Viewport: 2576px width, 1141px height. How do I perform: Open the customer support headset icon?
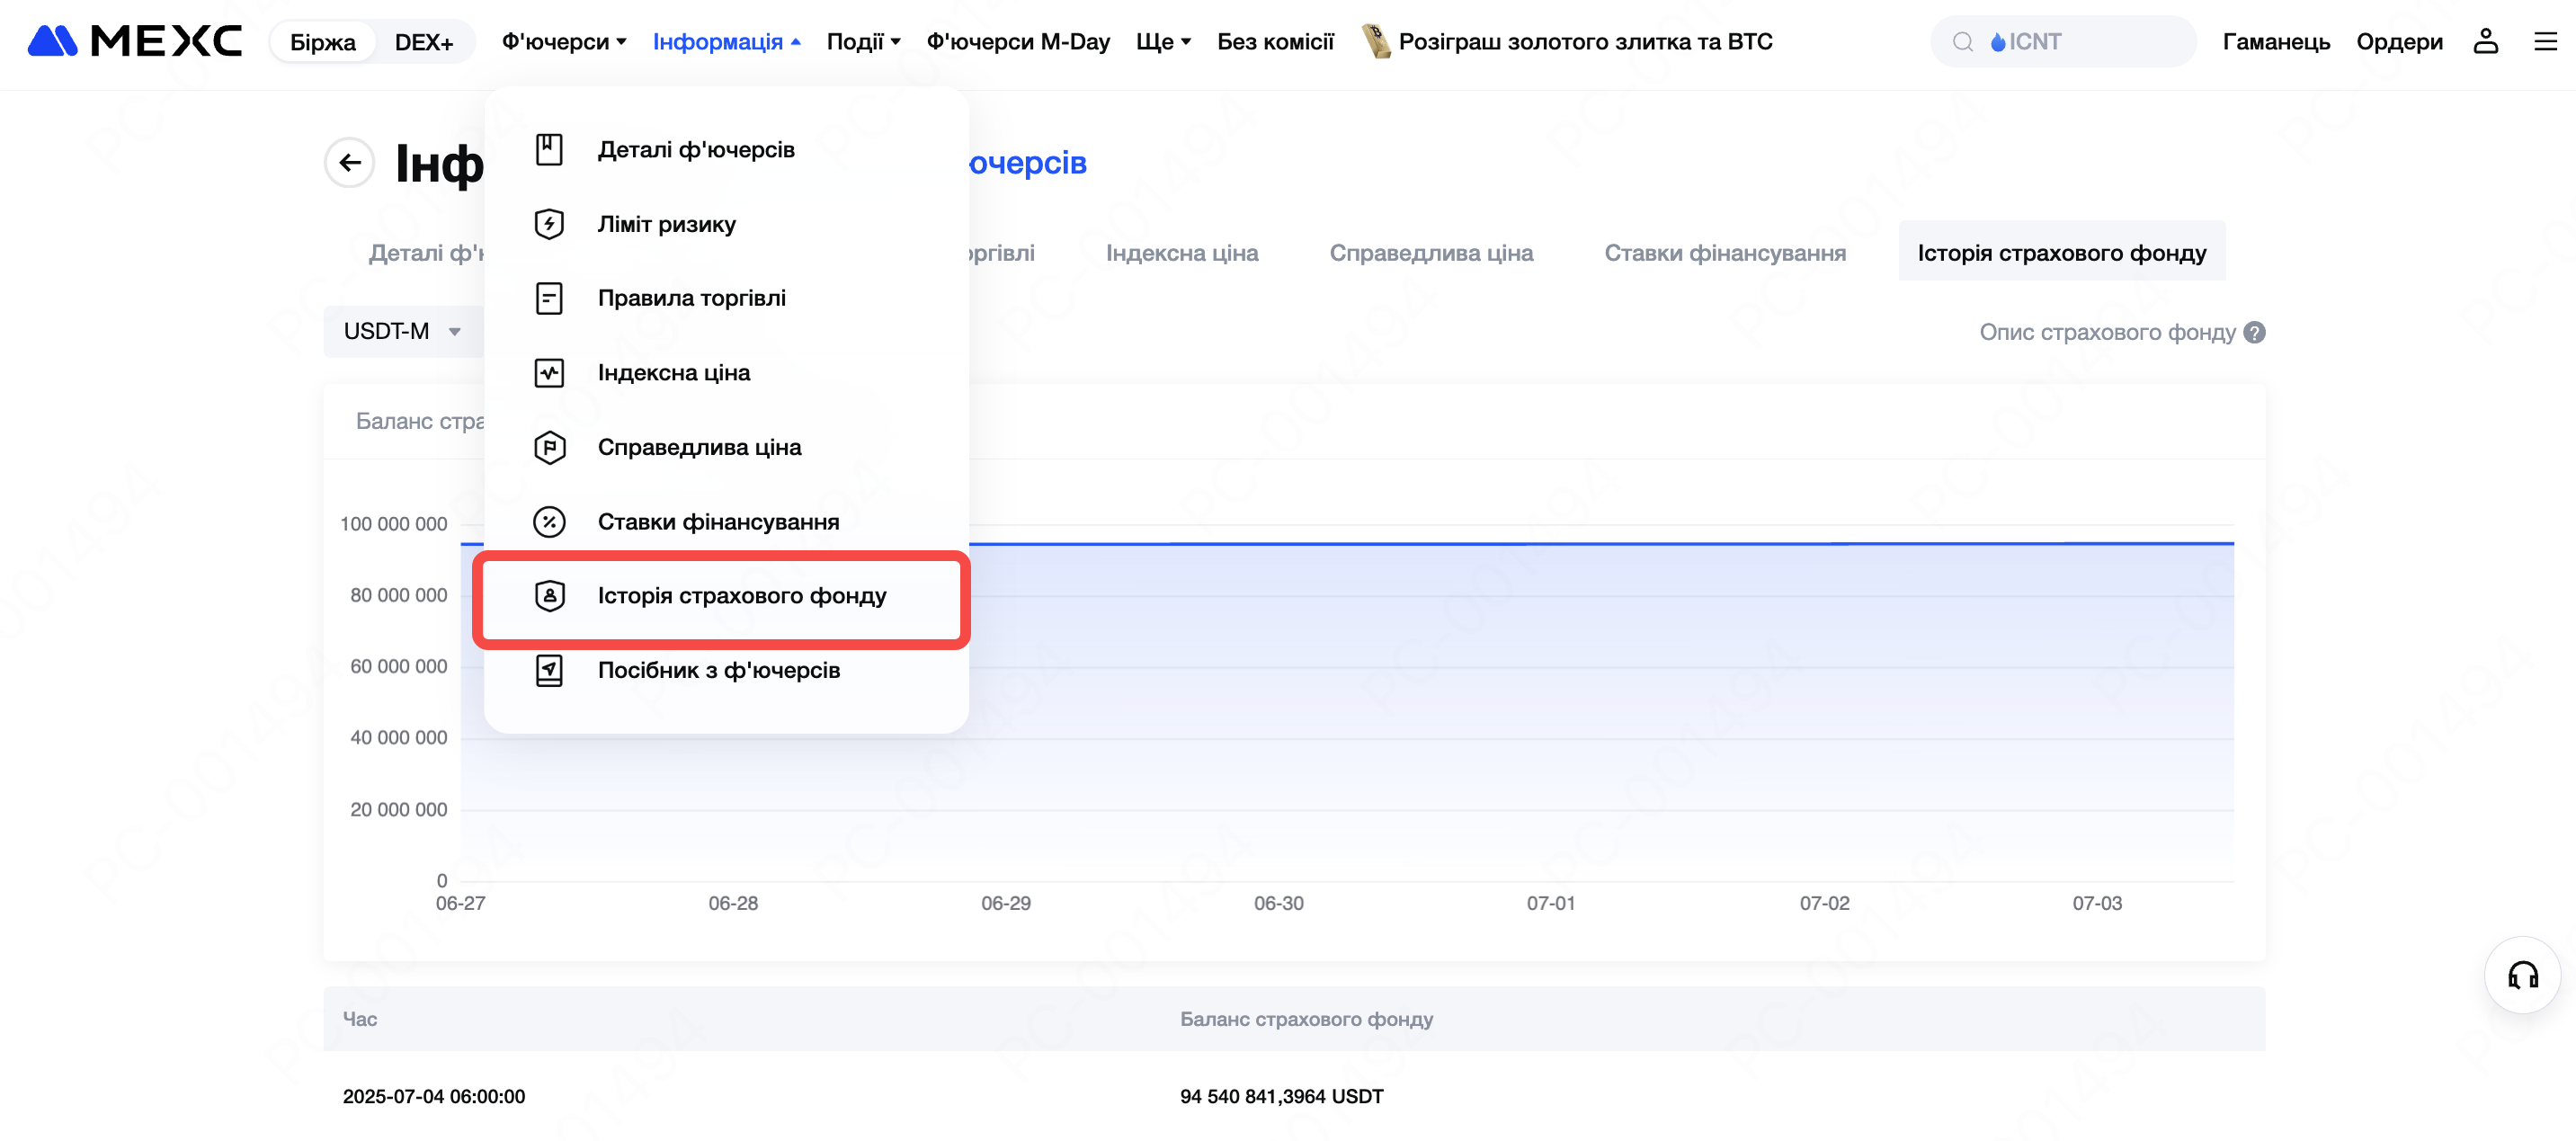point(2521,974)
